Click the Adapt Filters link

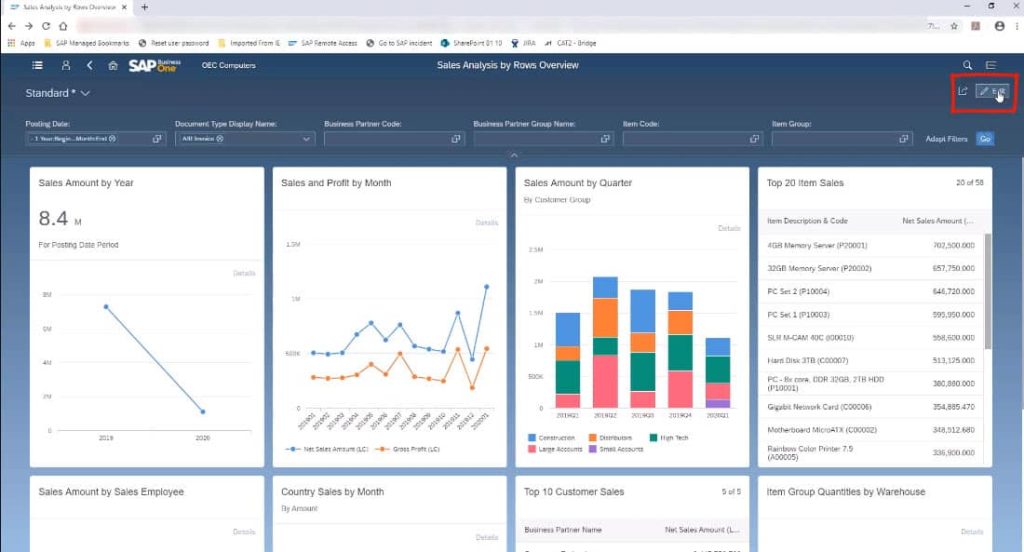pyautogui.click(x=946, y=139)
